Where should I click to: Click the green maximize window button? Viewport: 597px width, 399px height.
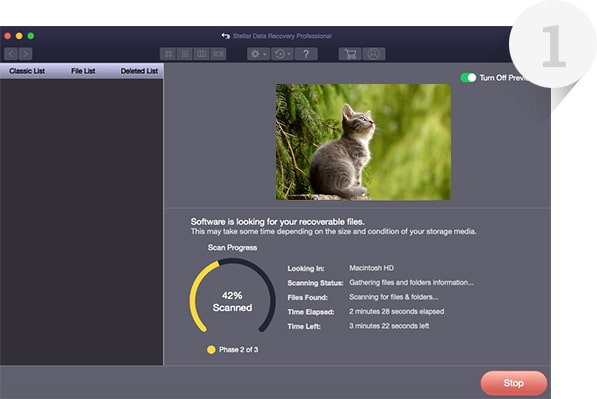(31, 36)
